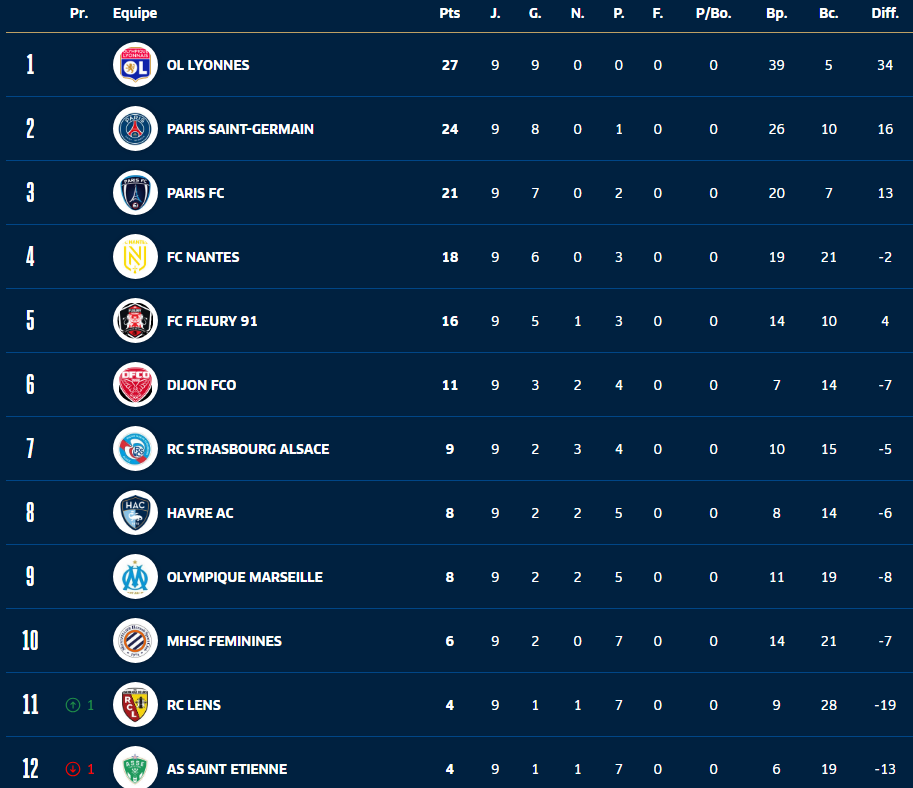Select the Bp. goals-for column header
913x788 pixels.
tap(776, 13)
